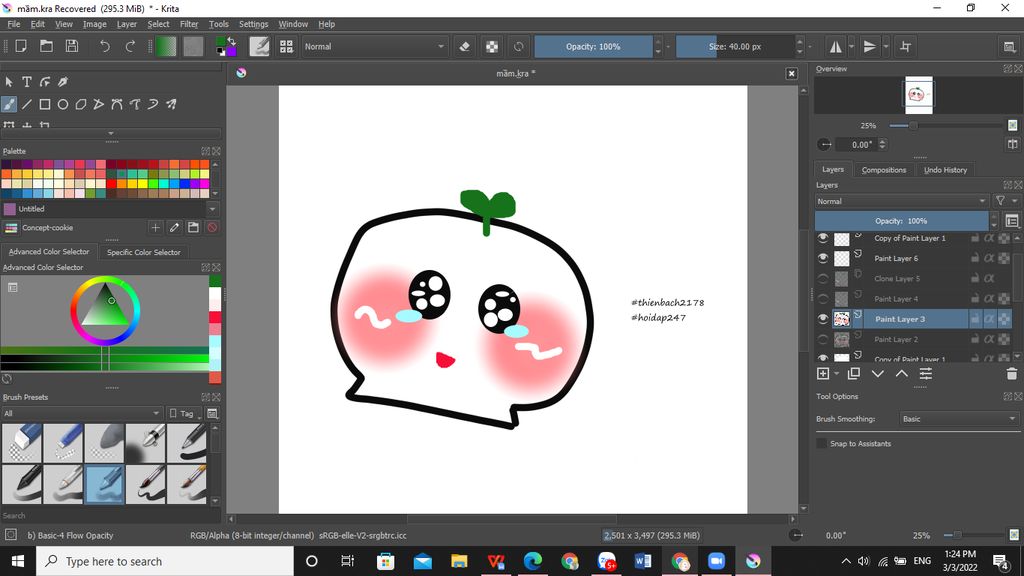The height and width of the screenshot is (576, 1024).
Task: Open the brush blending mode dropdown
Action: click(x=374, y=46)
